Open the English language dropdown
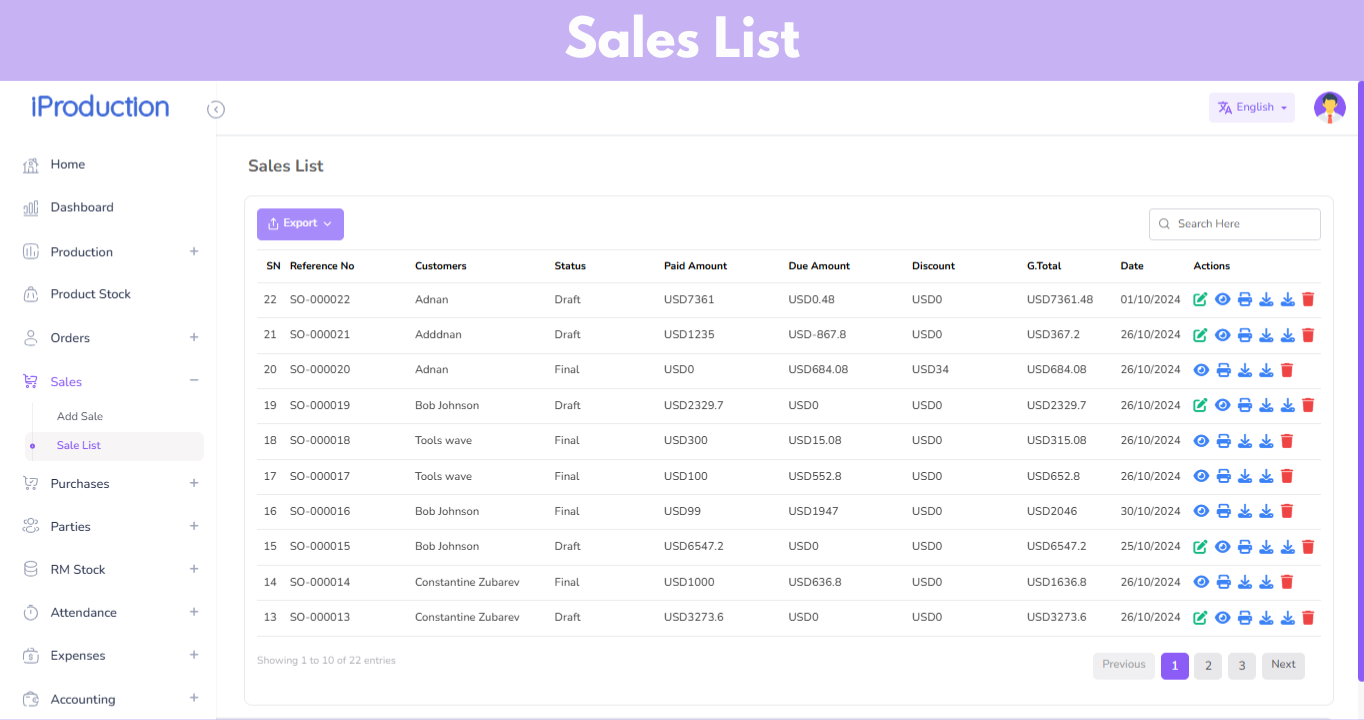Viewport: 1364px width, 720px height. tap(1251, 108)
